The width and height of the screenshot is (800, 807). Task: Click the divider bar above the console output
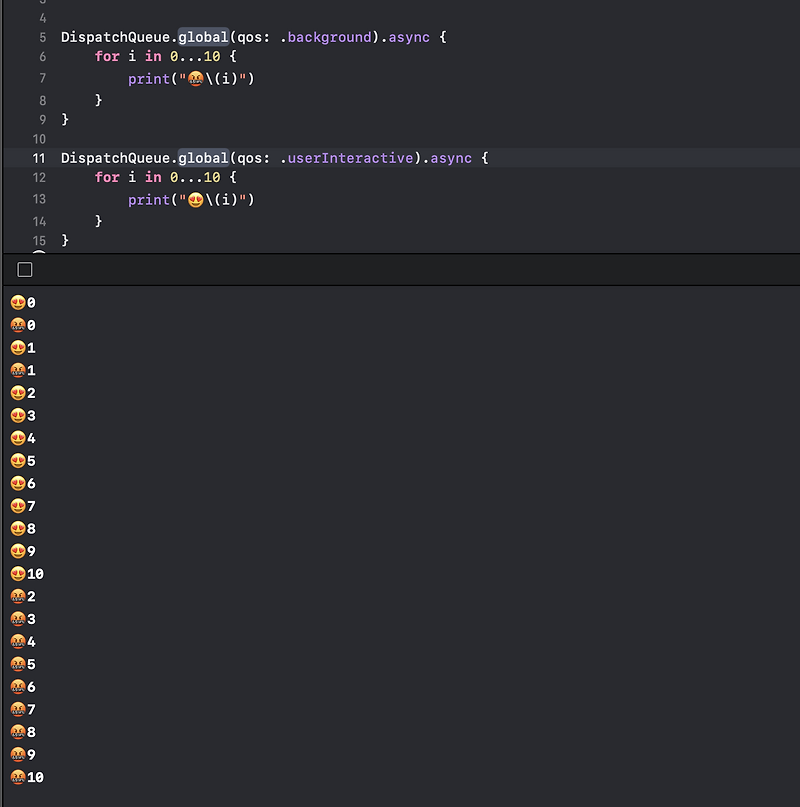click(400, 269)
